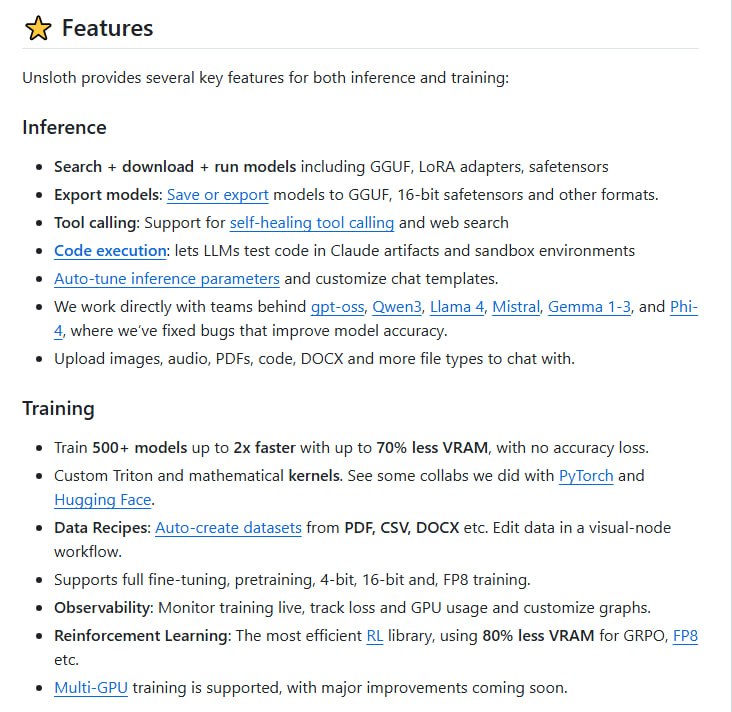The image size is (732, 712).
Task: Follow the Auto-create datasets link
Action: (x=228, y=528)
